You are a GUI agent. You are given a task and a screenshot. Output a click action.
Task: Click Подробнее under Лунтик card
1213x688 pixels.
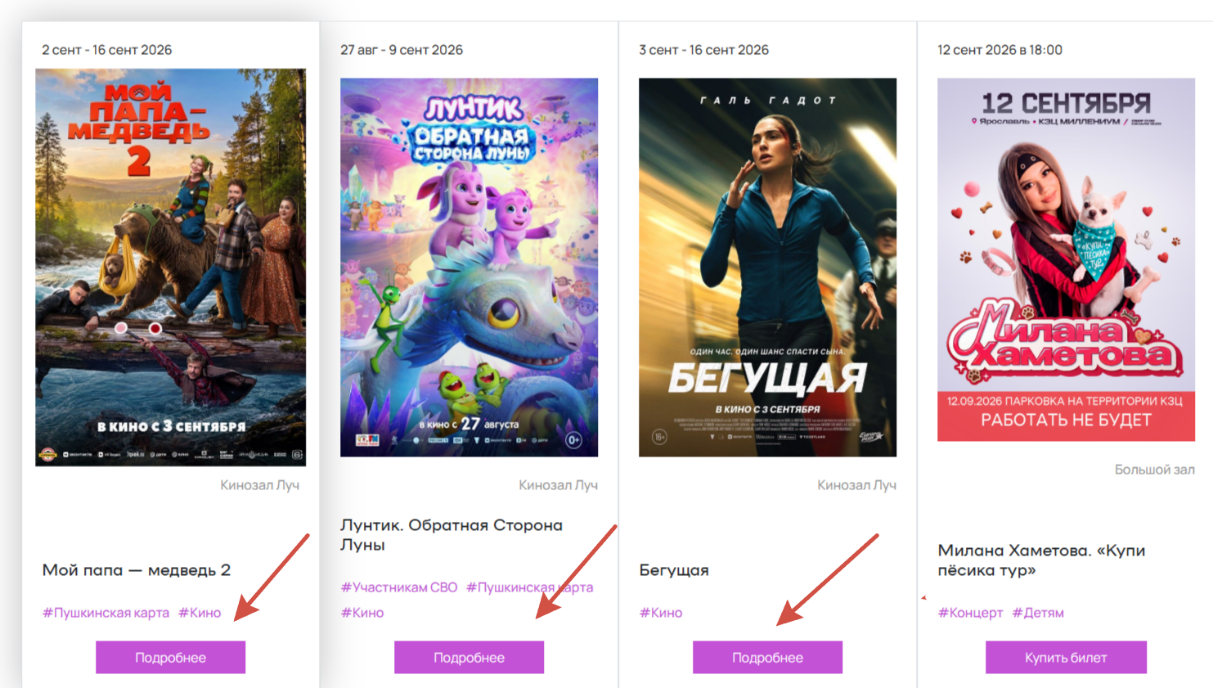(x=469, y=657)
